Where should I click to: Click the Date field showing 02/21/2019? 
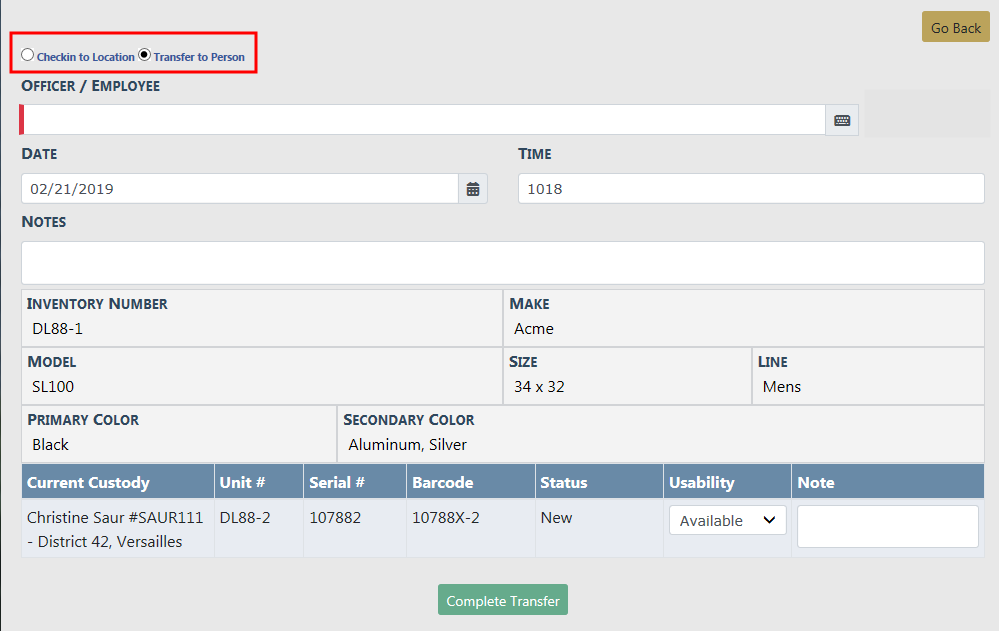(240, 189)
